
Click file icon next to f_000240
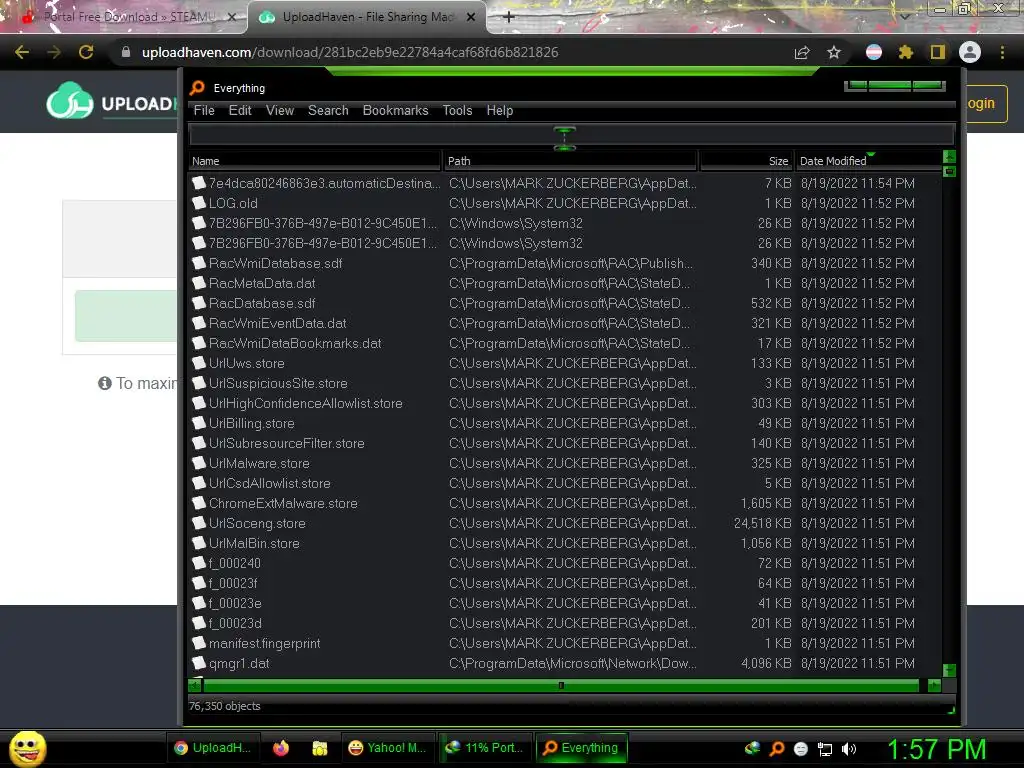click(199, 563)
